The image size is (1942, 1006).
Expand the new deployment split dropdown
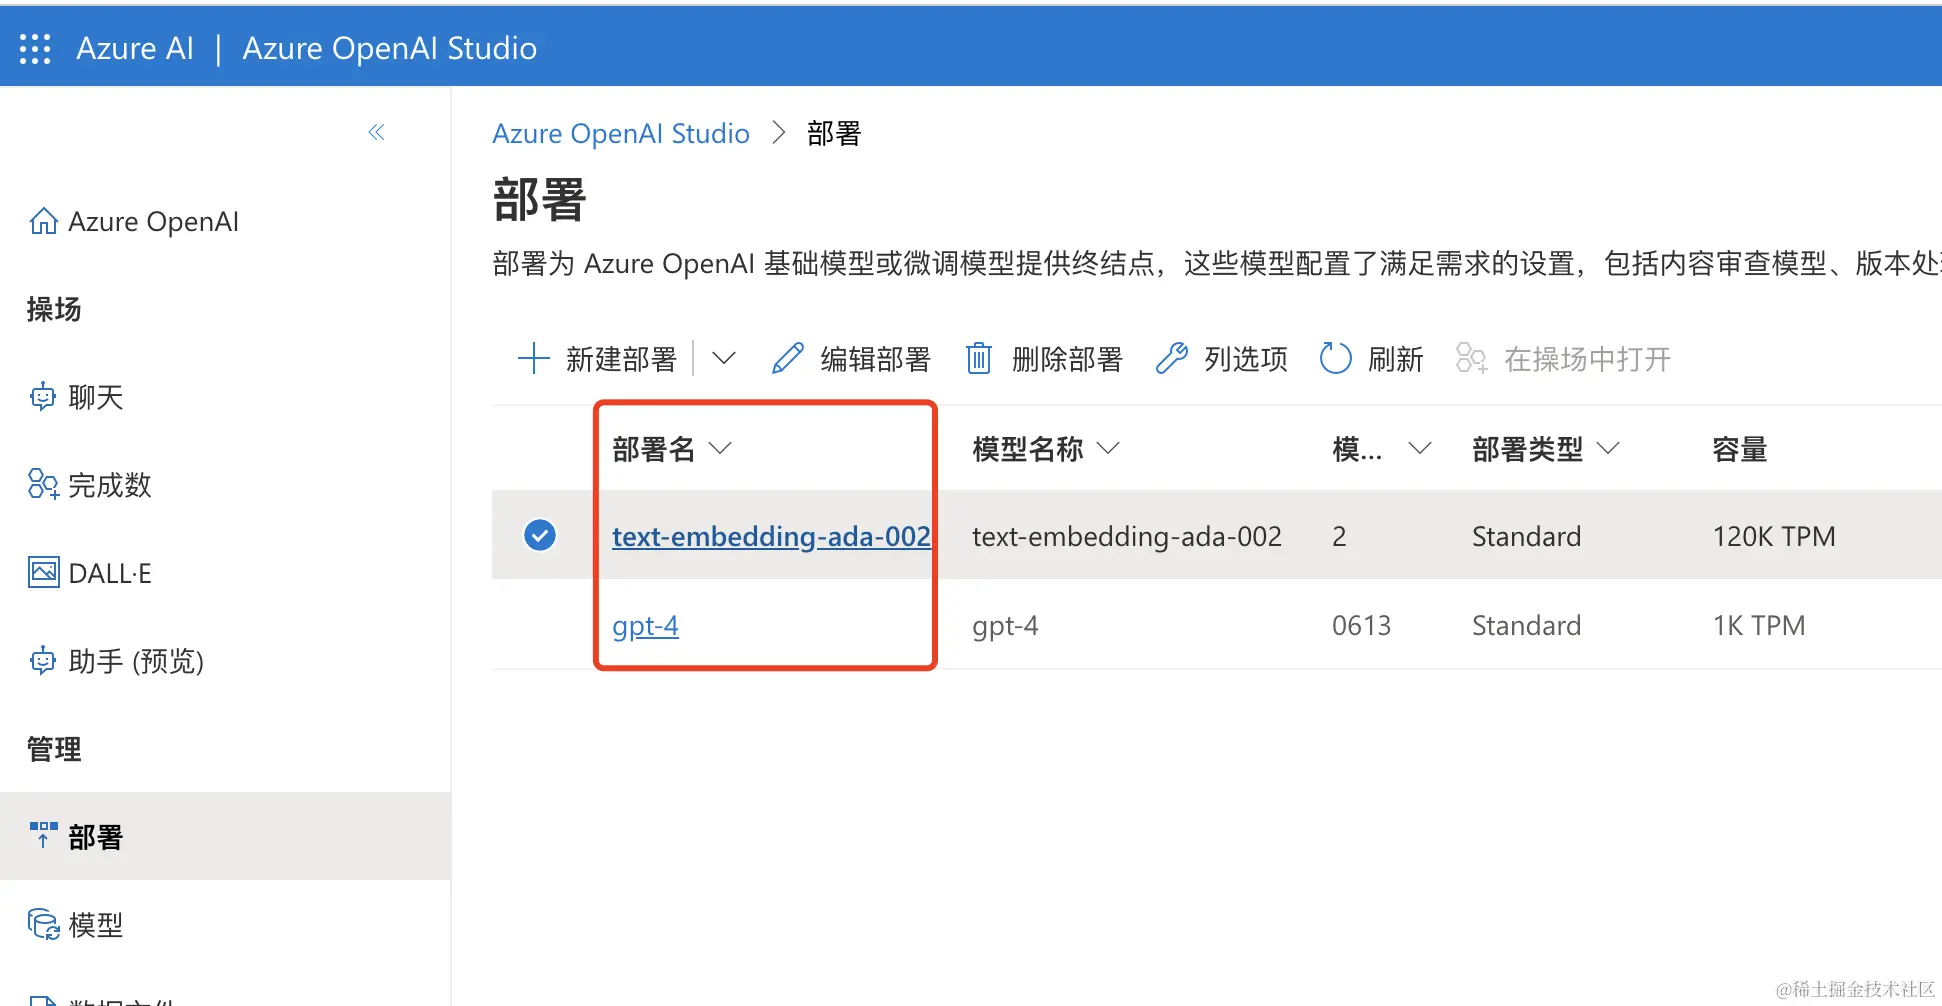(724, 358)
